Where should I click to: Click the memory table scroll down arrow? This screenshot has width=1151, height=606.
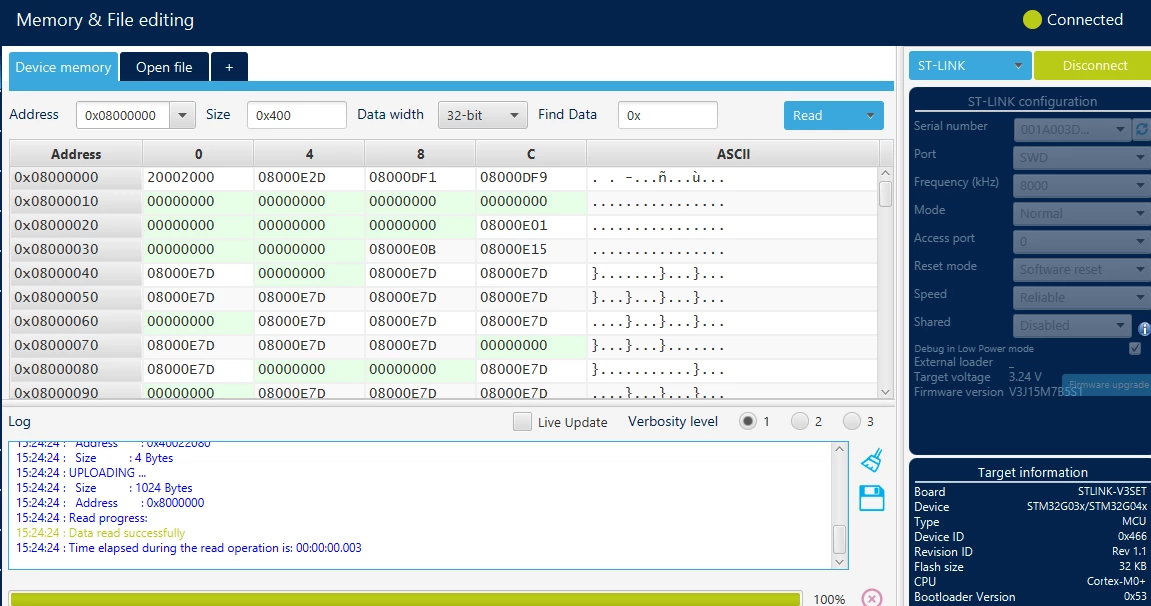pyautogui.click(x=885, y=392)
